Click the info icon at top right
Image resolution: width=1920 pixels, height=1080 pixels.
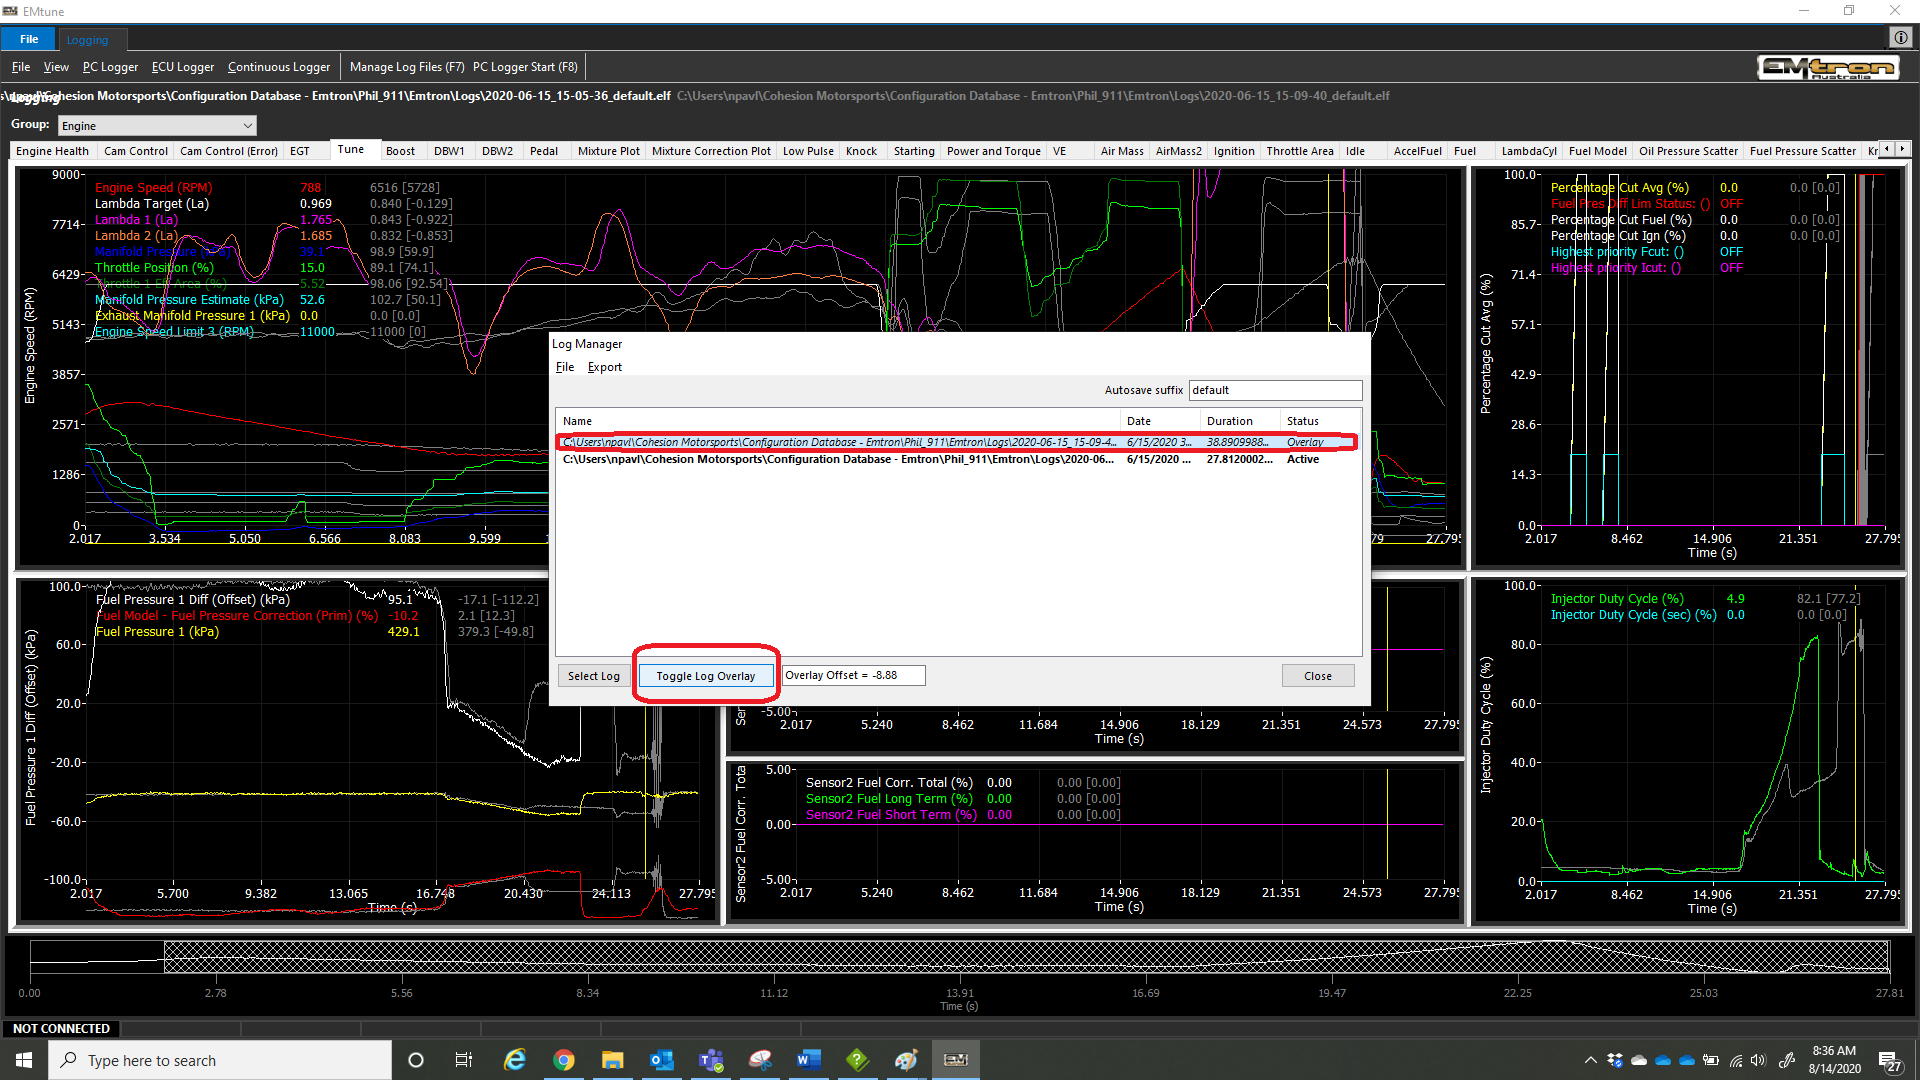pos(1900,38)
